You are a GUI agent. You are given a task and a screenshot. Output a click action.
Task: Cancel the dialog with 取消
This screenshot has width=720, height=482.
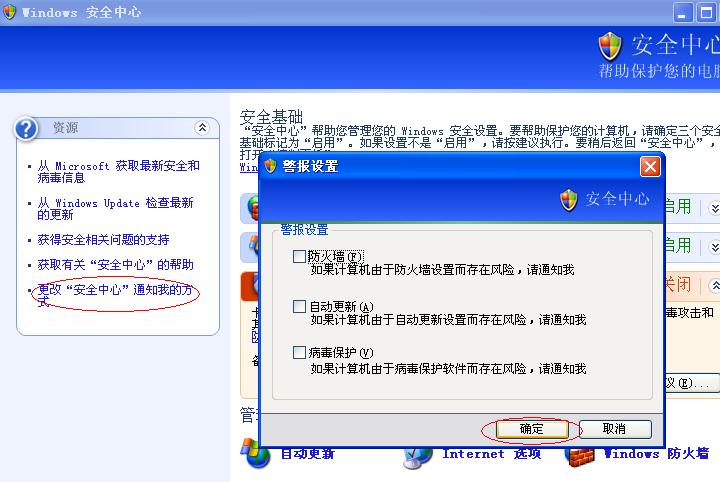coord(615,429)
